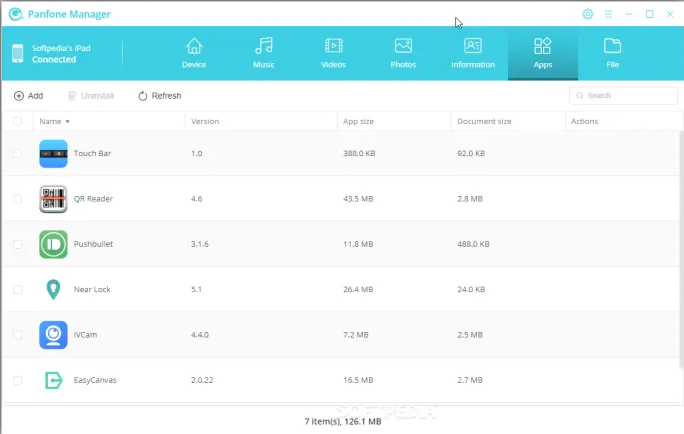Click the 7.2 MB app size
684x434 pixels.
356,335
